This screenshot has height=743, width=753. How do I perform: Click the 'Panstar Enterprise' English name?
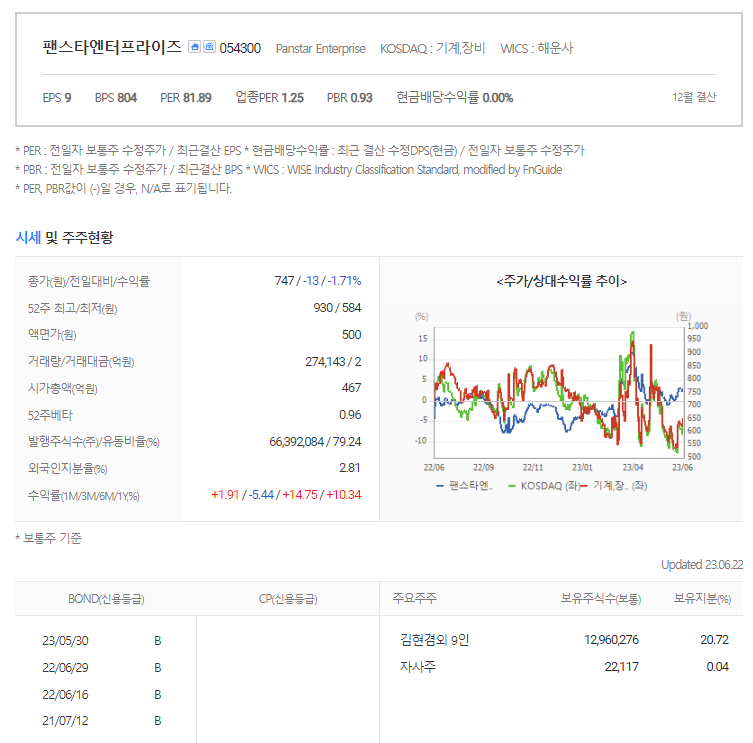[320, 49]
